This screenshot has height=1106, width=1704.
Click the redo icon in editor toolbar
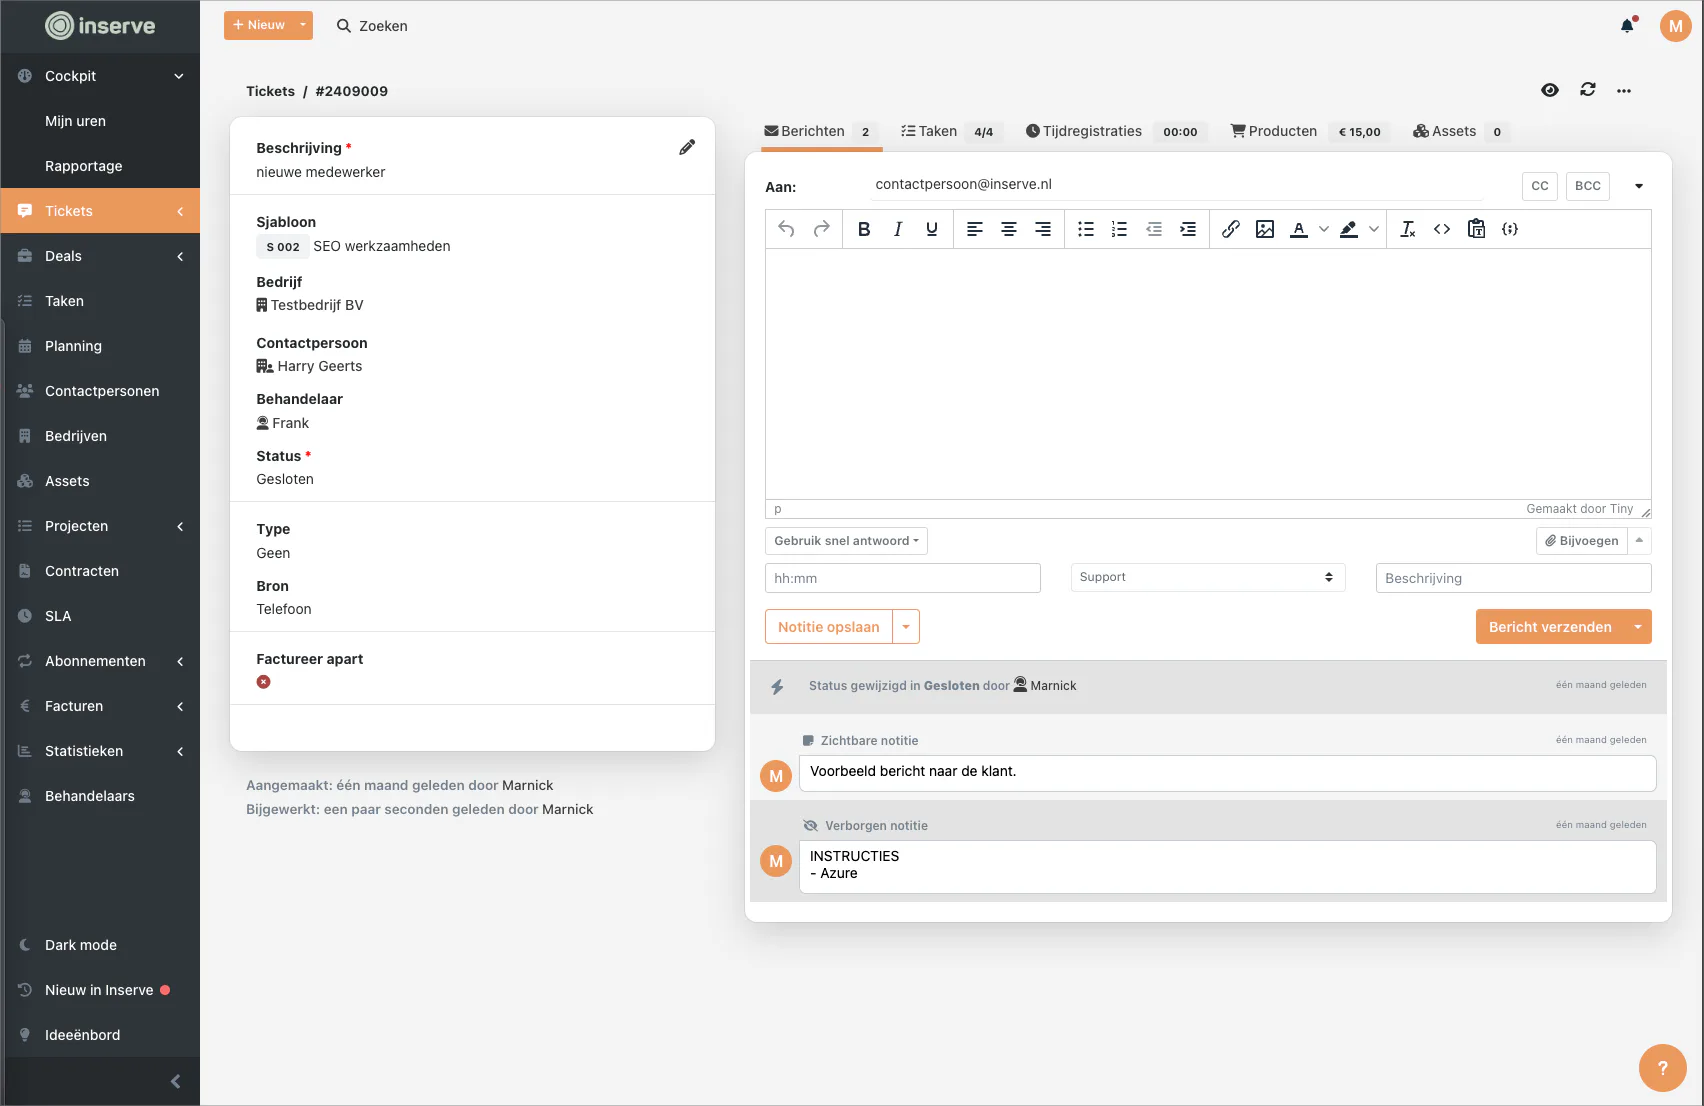(822, 229)
